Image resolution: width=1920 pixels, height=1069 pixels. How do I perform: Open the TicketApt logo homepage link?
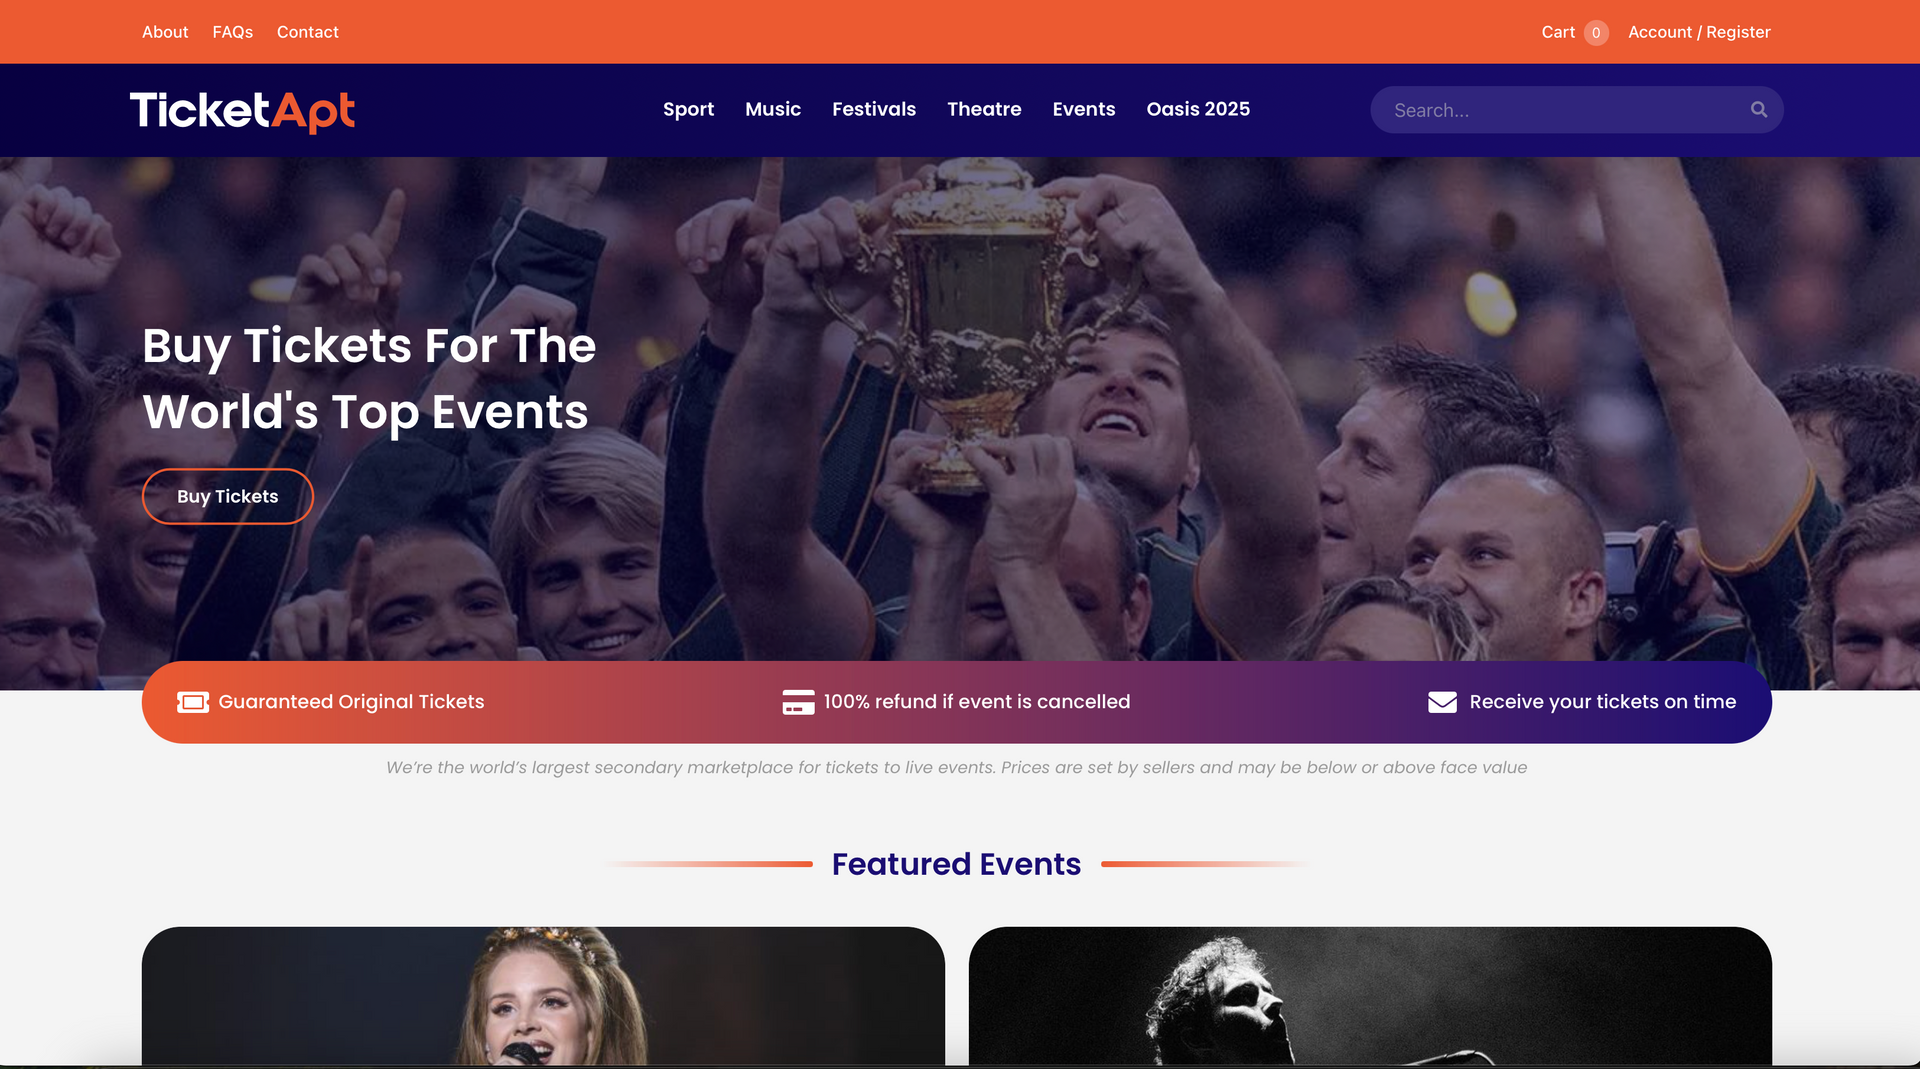243,111
